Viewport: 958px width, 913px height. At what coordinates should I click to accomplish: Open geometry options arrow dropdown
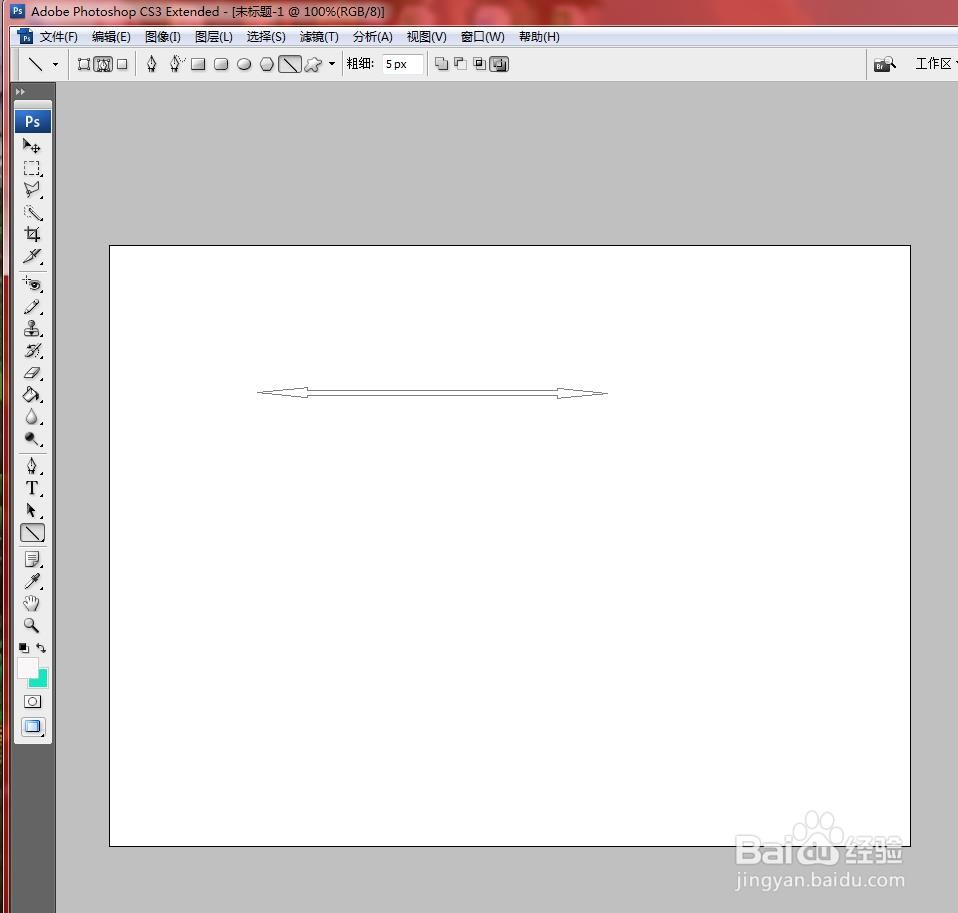[x=332, y=64]
